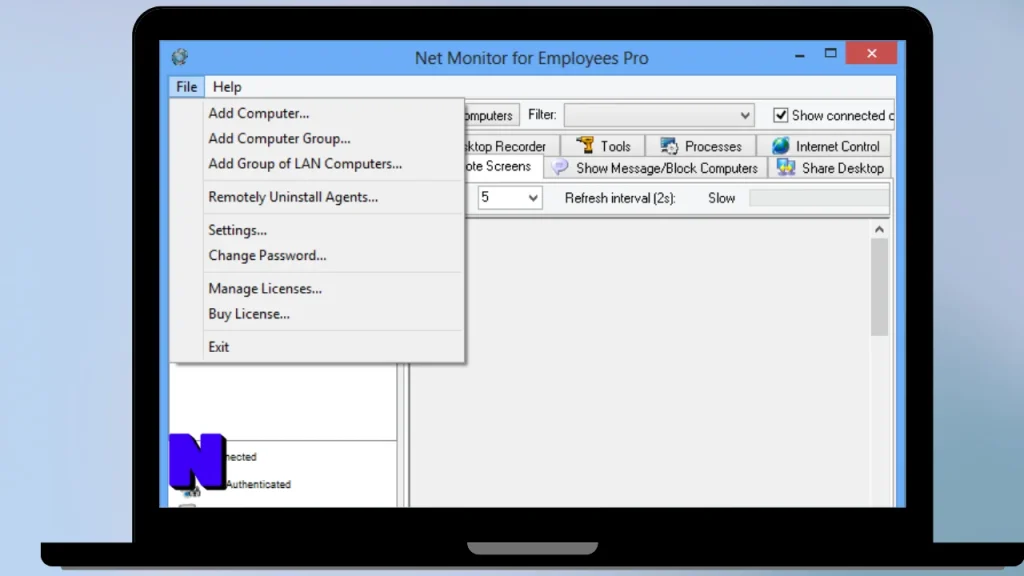The height and width of the screenshot is (576, 1024).
Task: Switch to the Internet Control tab
Action: tap(825, 146)
